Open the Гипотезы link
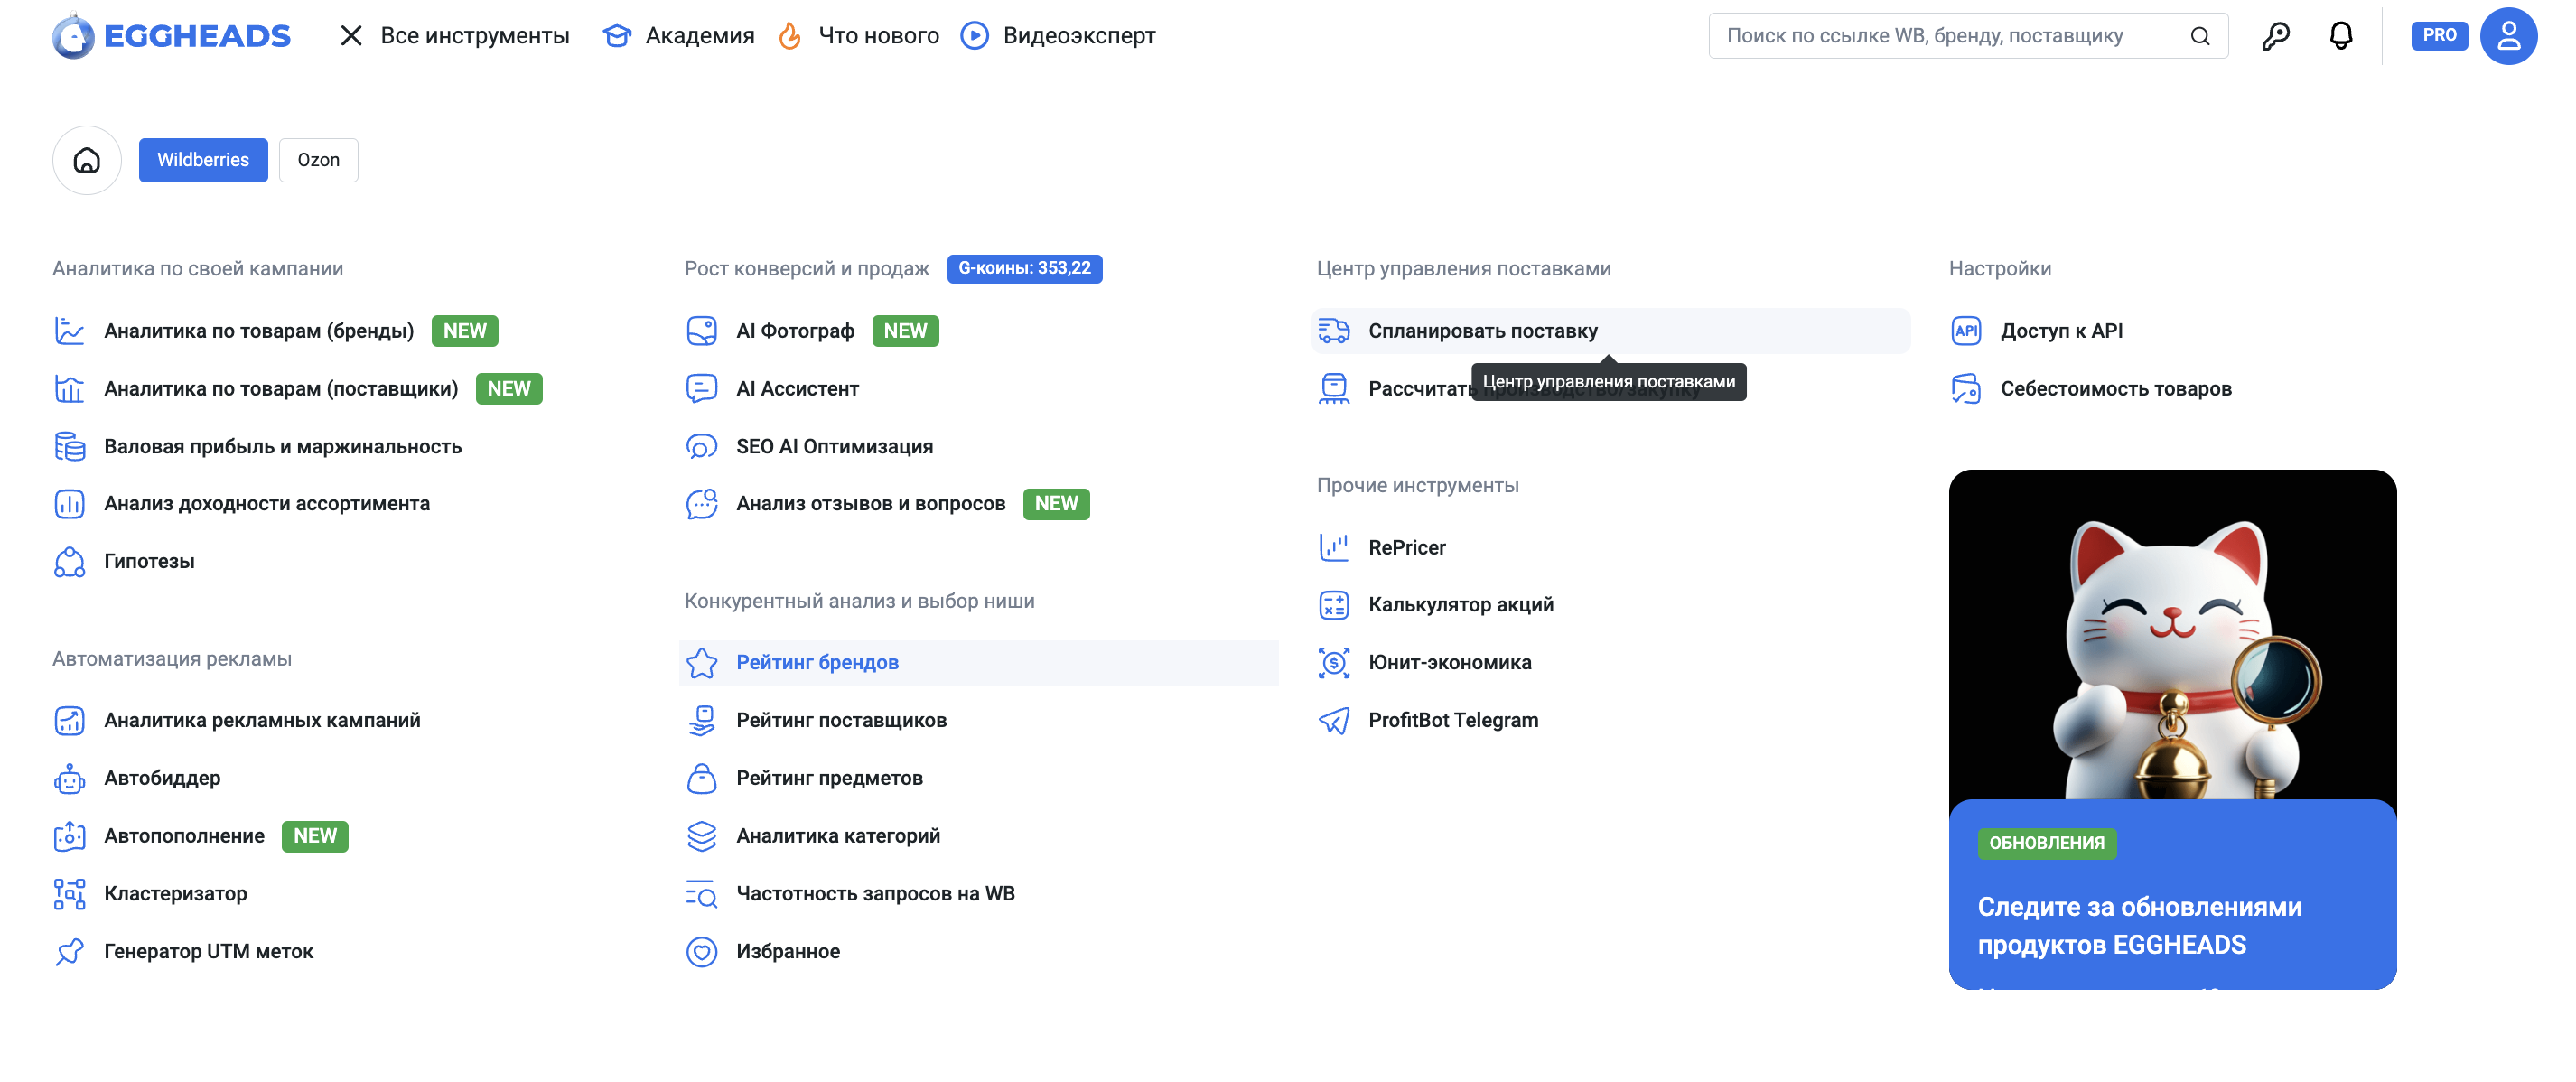Screen dimensions: 2576x1082 [149, 562]
